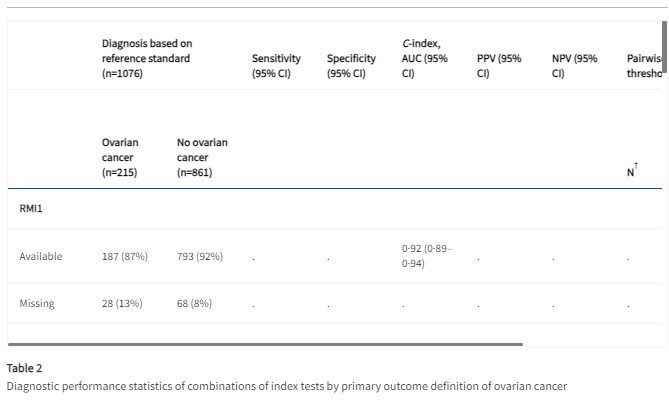Select the Sensitivity (95% CI) column header
The height and width of the screenshot is (402, 669).
276,66
